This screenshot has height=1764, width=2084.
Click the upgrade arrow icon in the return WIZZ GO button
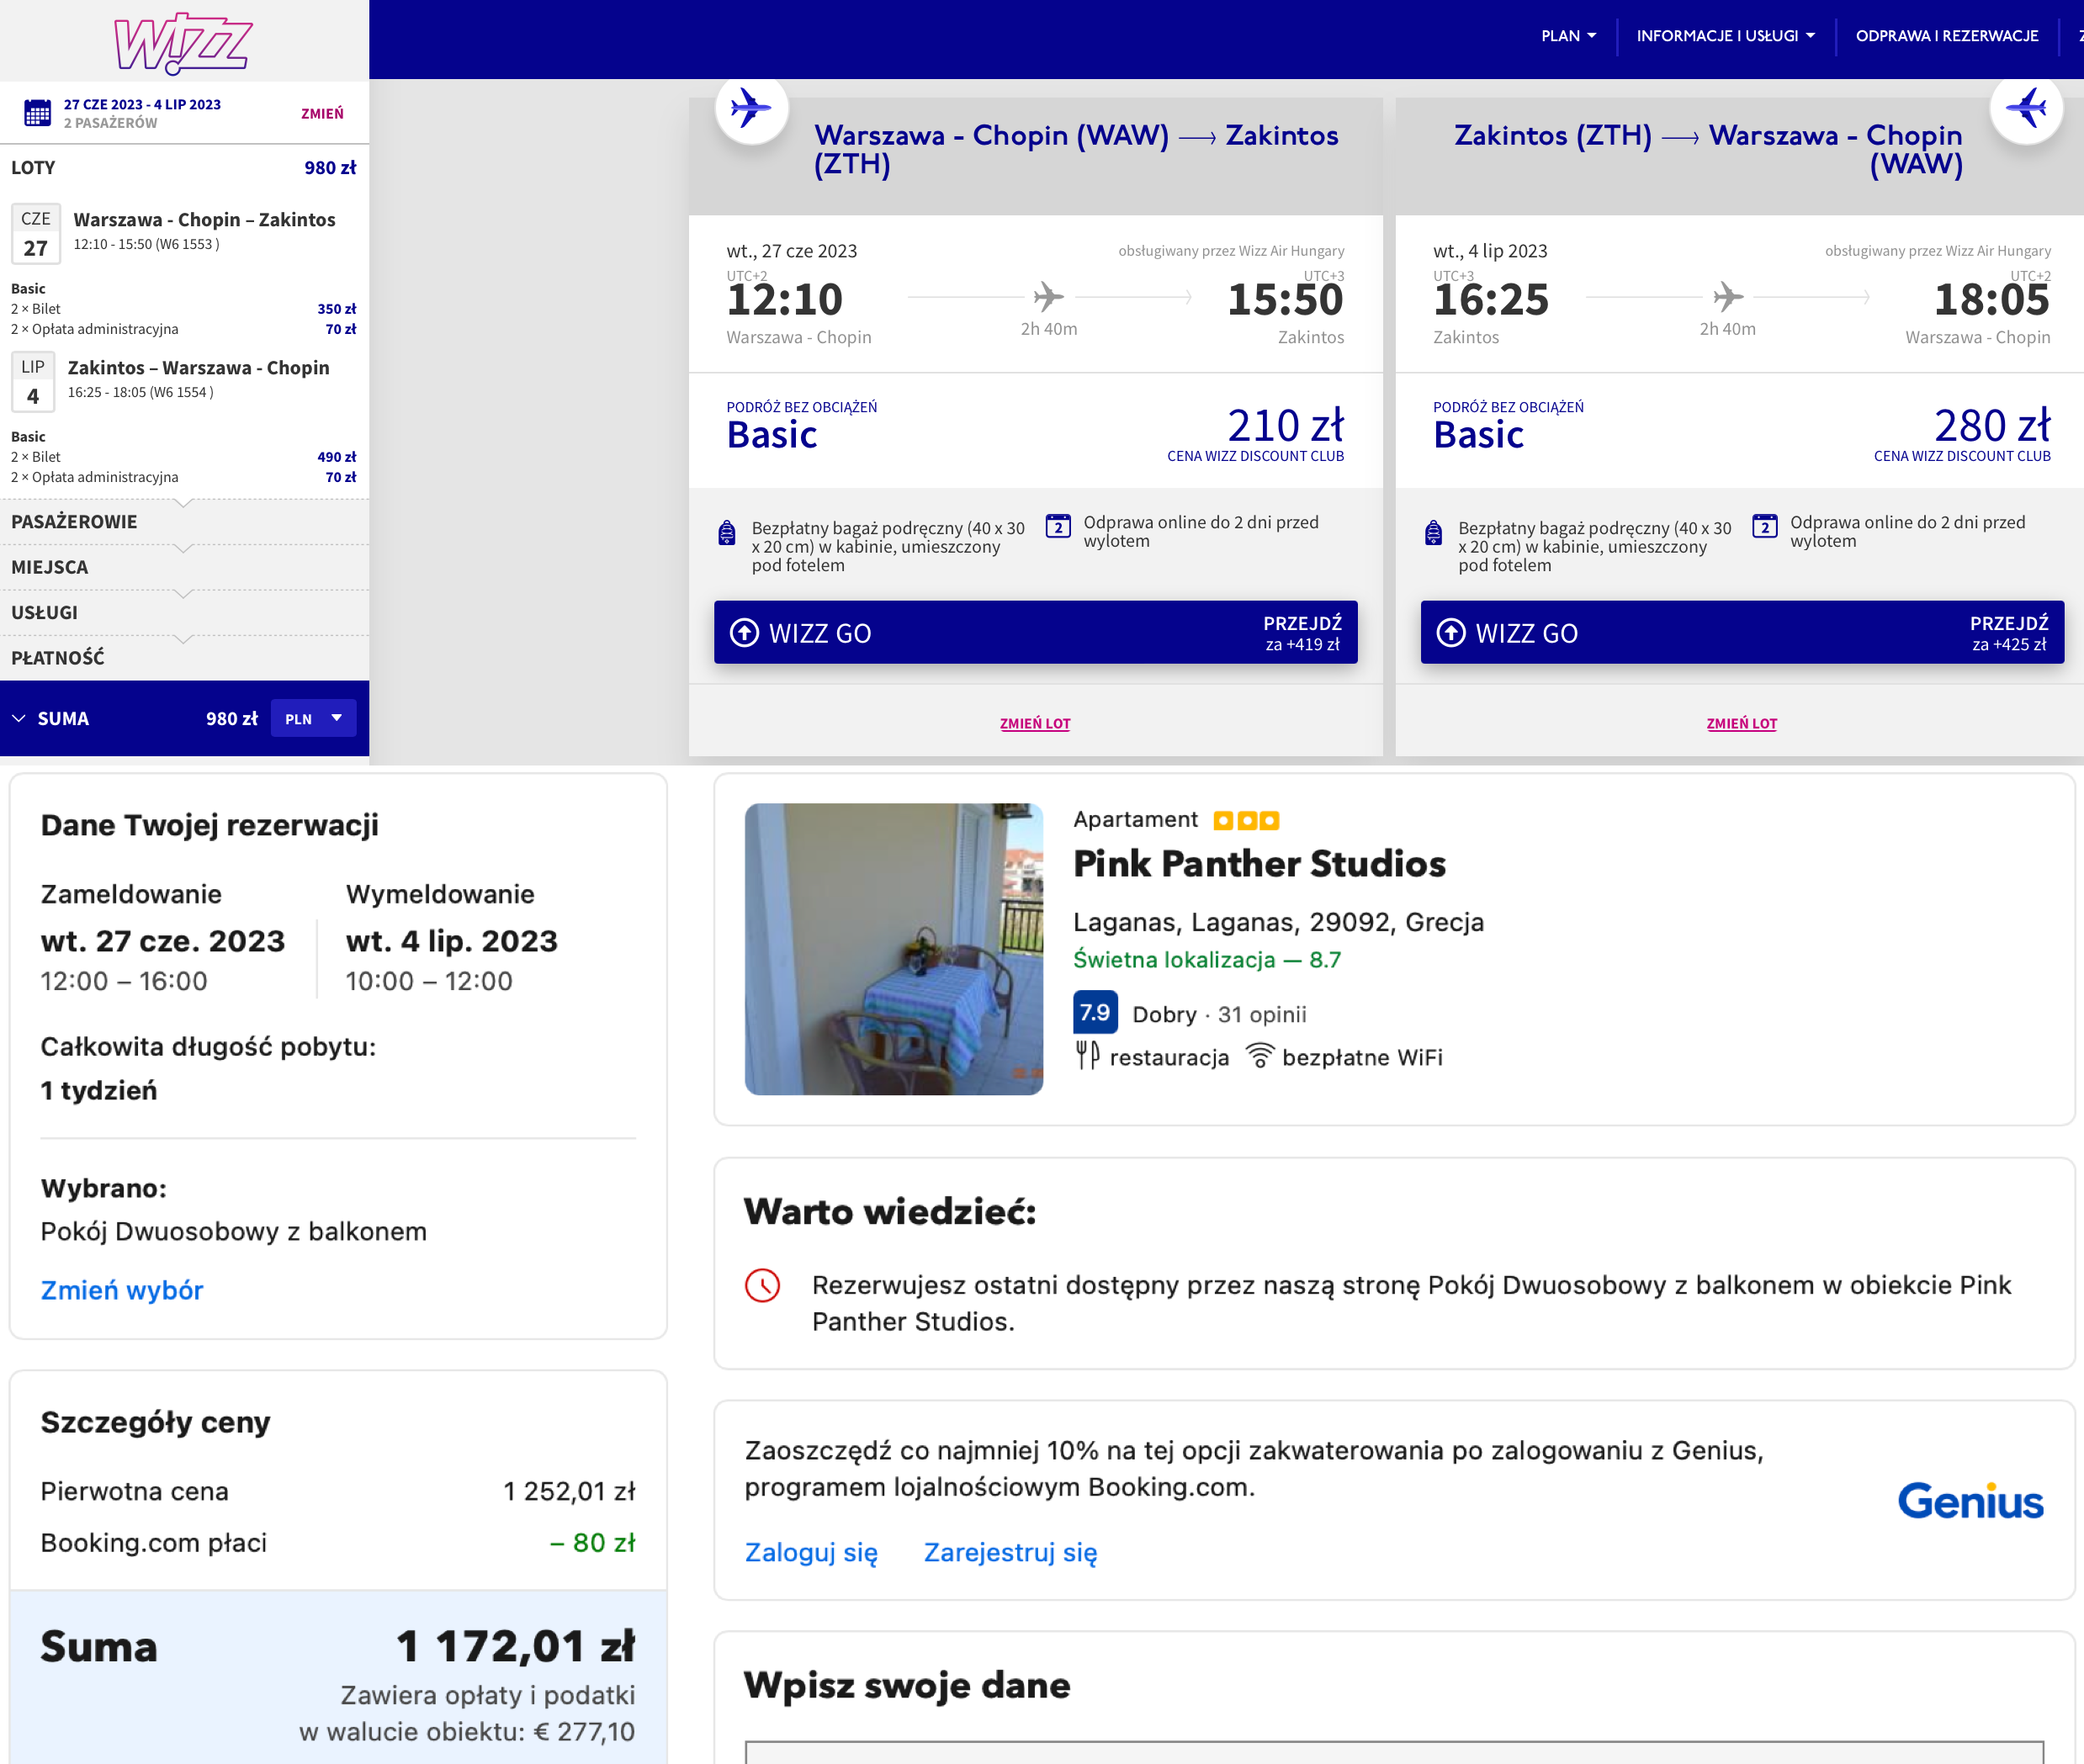click(1451, 633)
